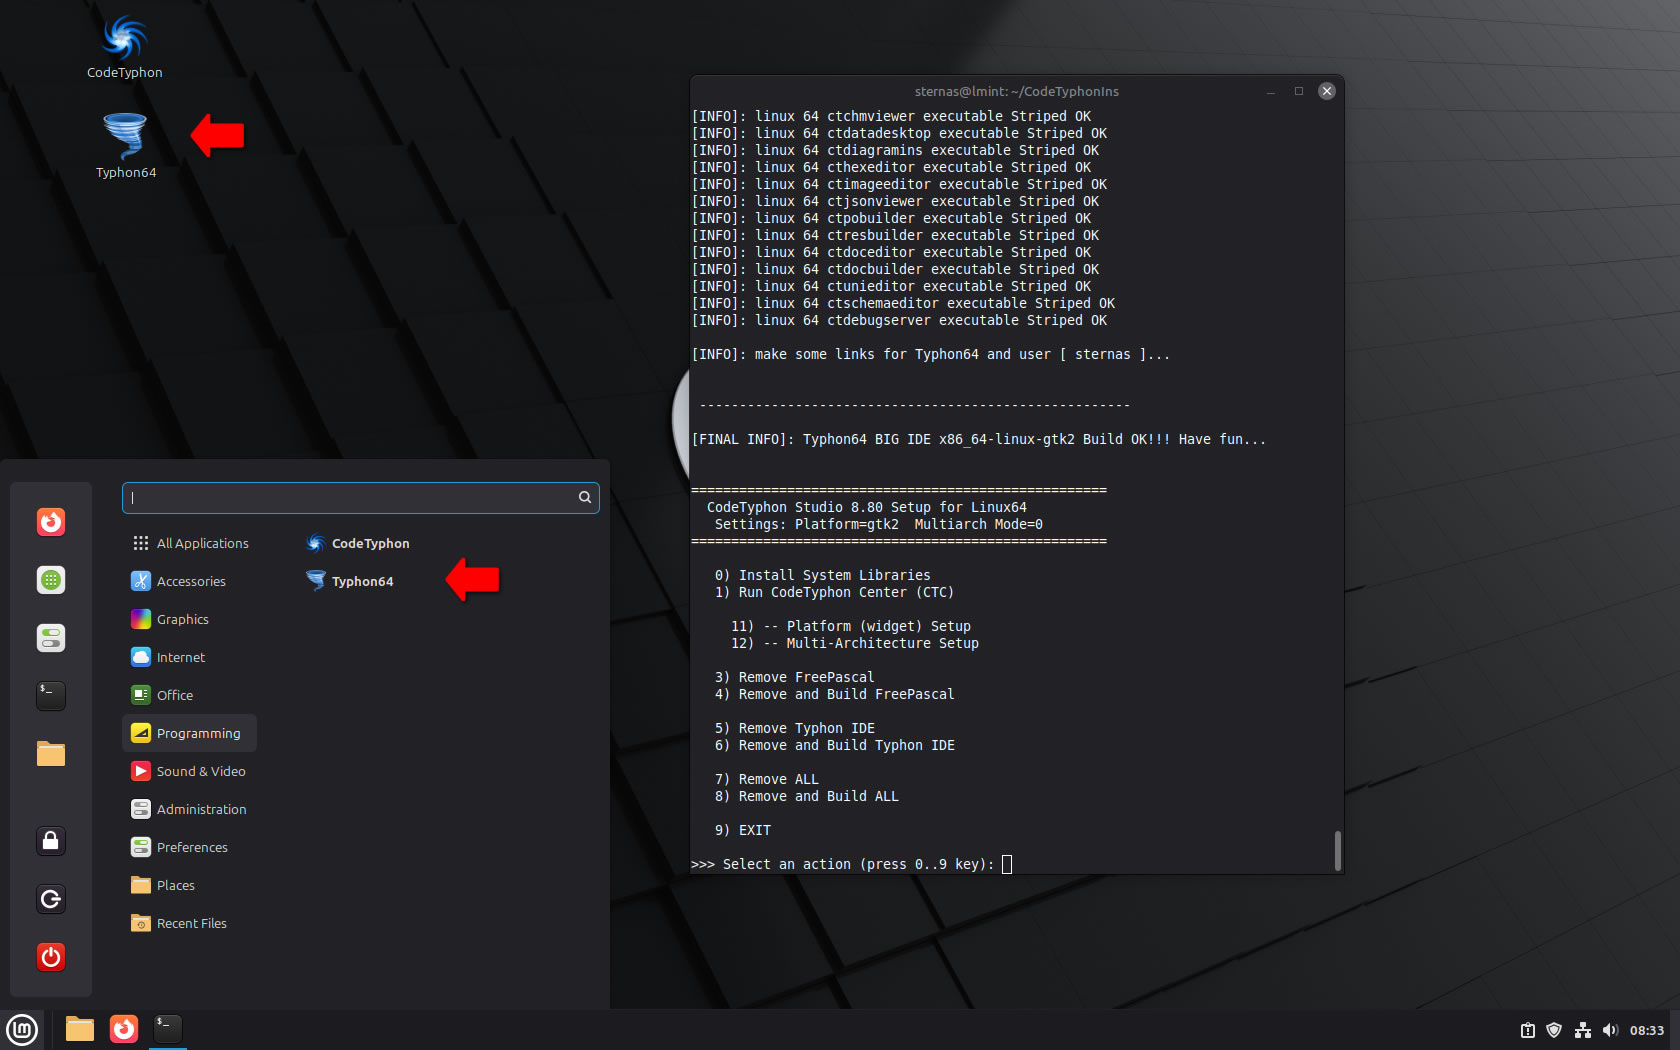
Task: Launch CodeTyphon from Programming list
Action: (x=358, y=543)
